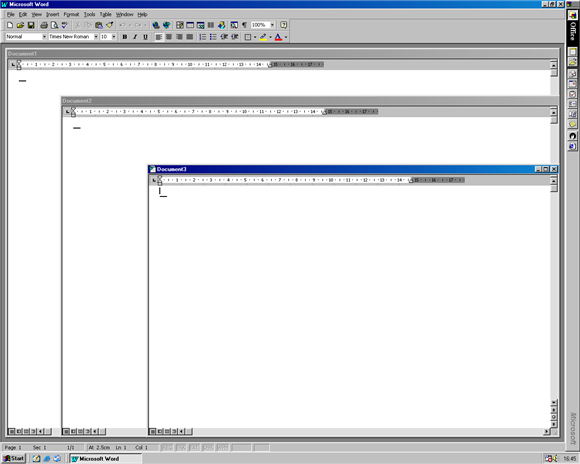Open the Format menu
This screenshot has width=580, height=464.
coord(71,14)
